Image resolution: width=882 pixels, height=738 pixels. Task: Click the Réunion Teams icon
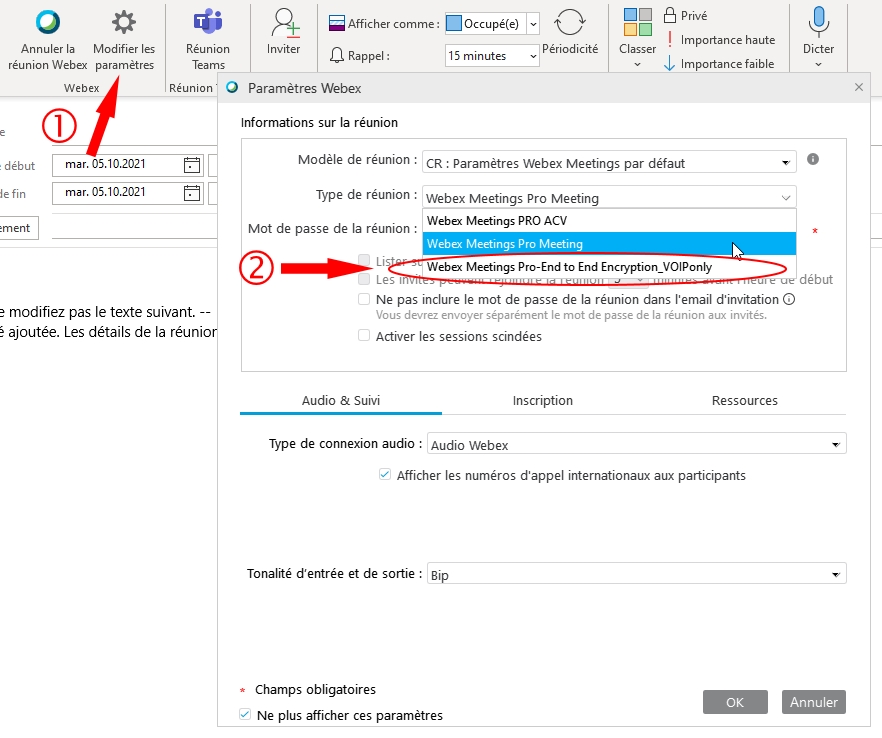[208, 22]
